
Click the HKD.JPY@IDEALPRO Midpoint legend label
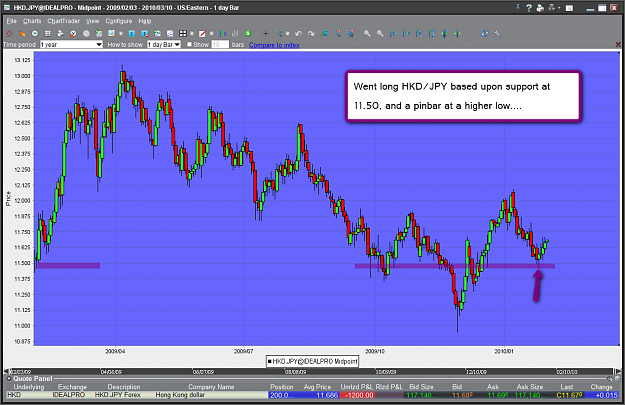click(x=312, y=362)
